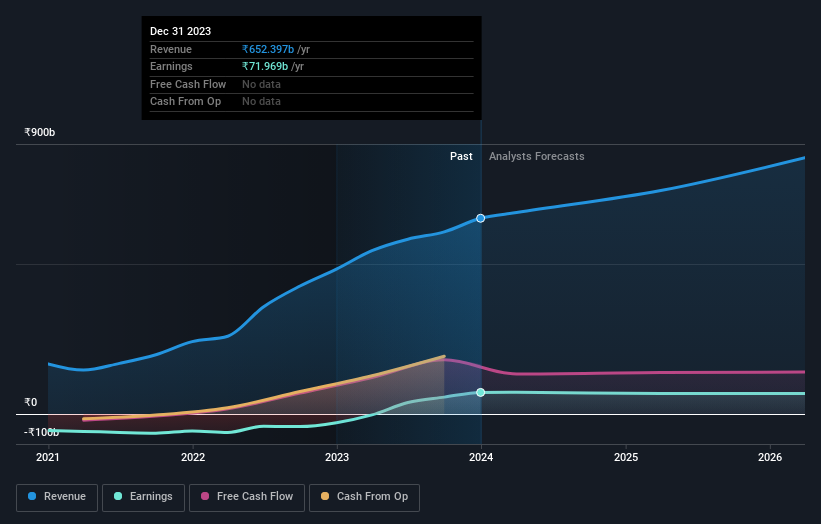Click the 2025 x-axis label
This screenshot has width=821, height=524.
point(626,457)
